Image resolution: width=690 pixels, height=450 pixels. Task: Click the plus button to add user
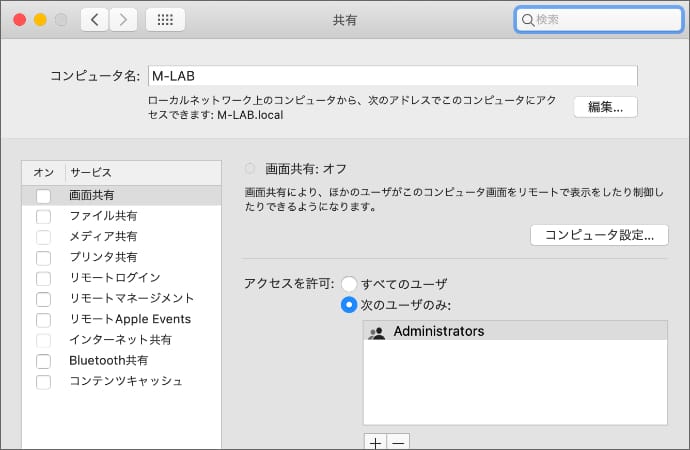tap(376, 442)
